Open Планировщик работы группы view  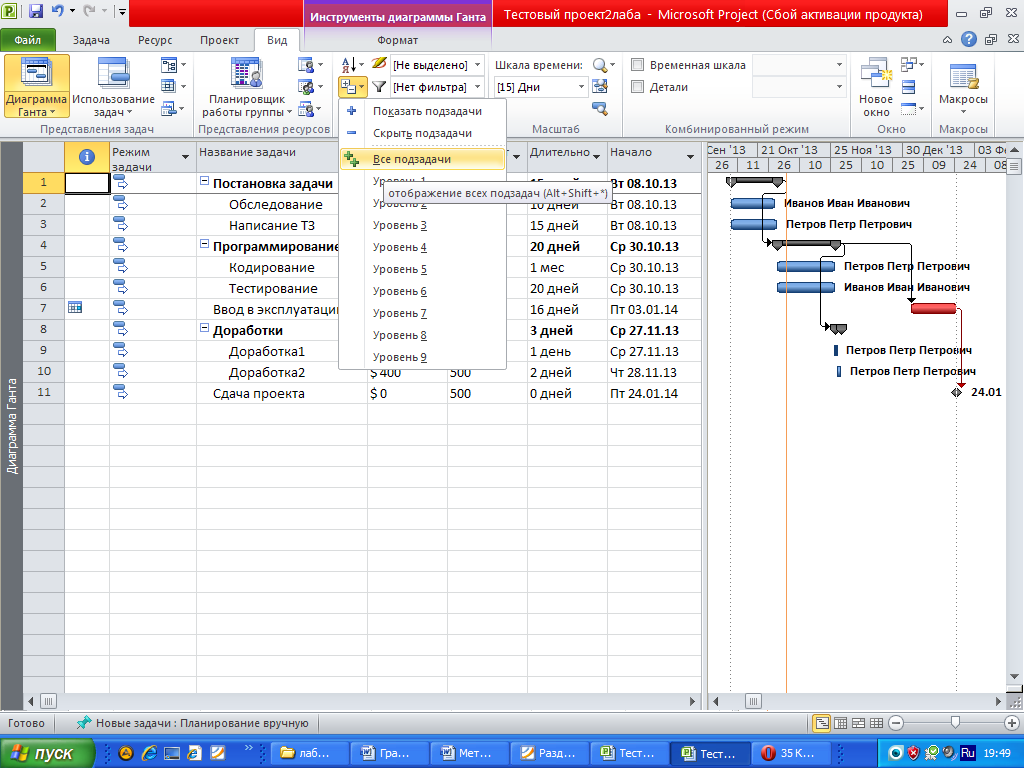coord(247,86)
